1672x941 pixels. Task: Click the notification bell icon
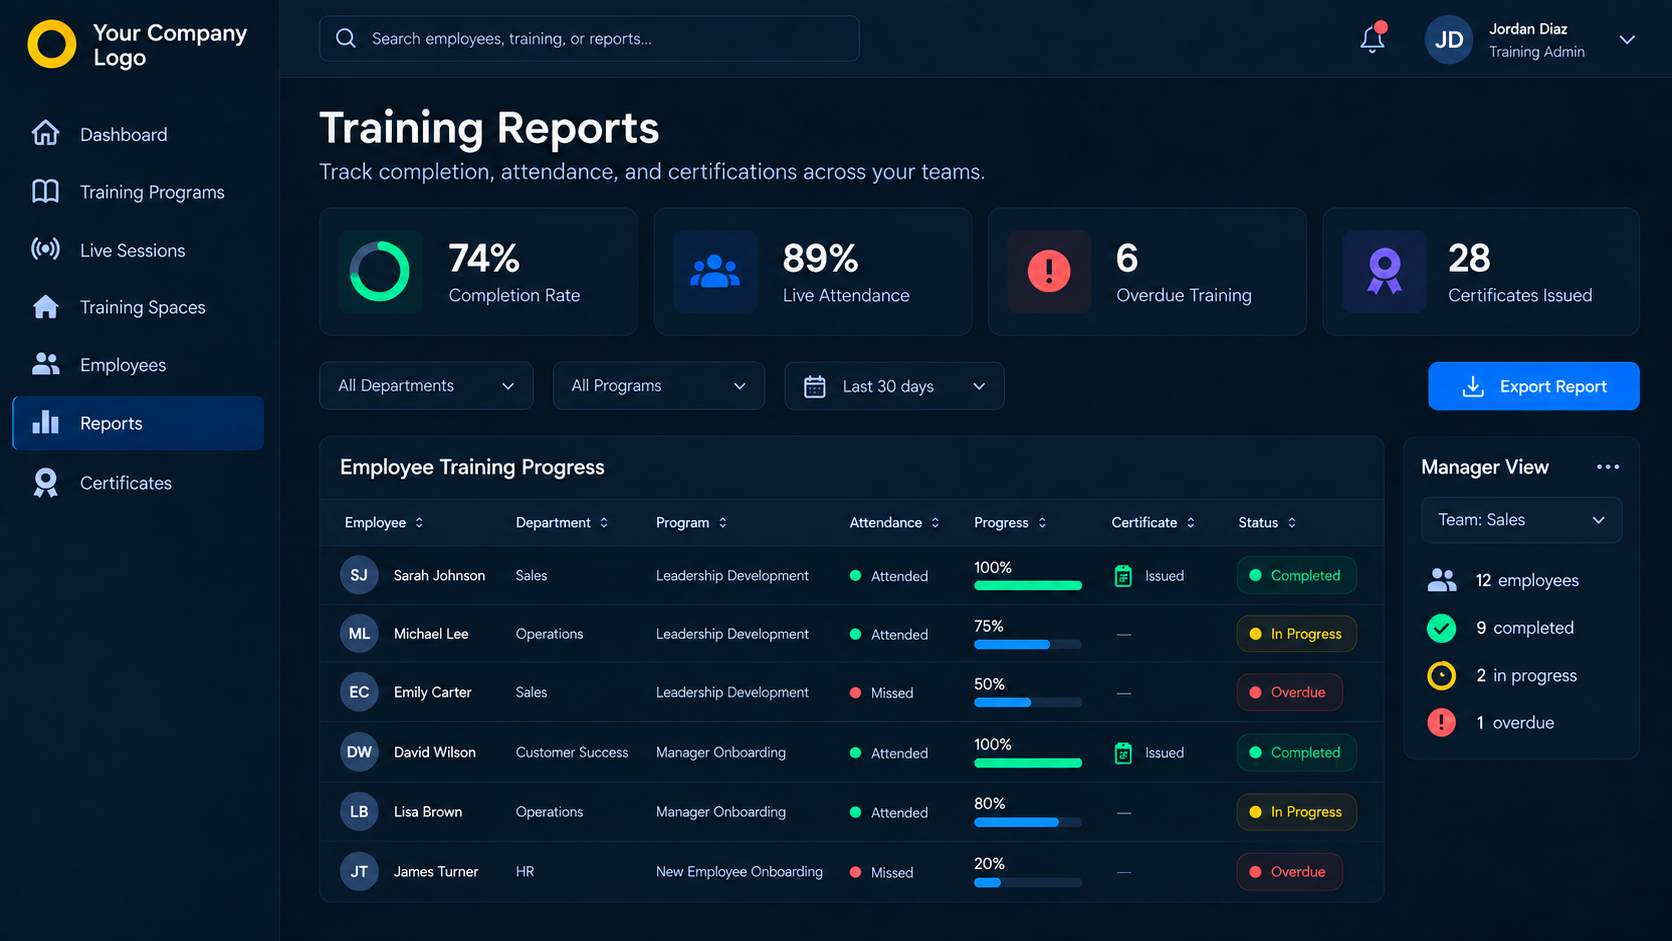(x=1372, y=39)
